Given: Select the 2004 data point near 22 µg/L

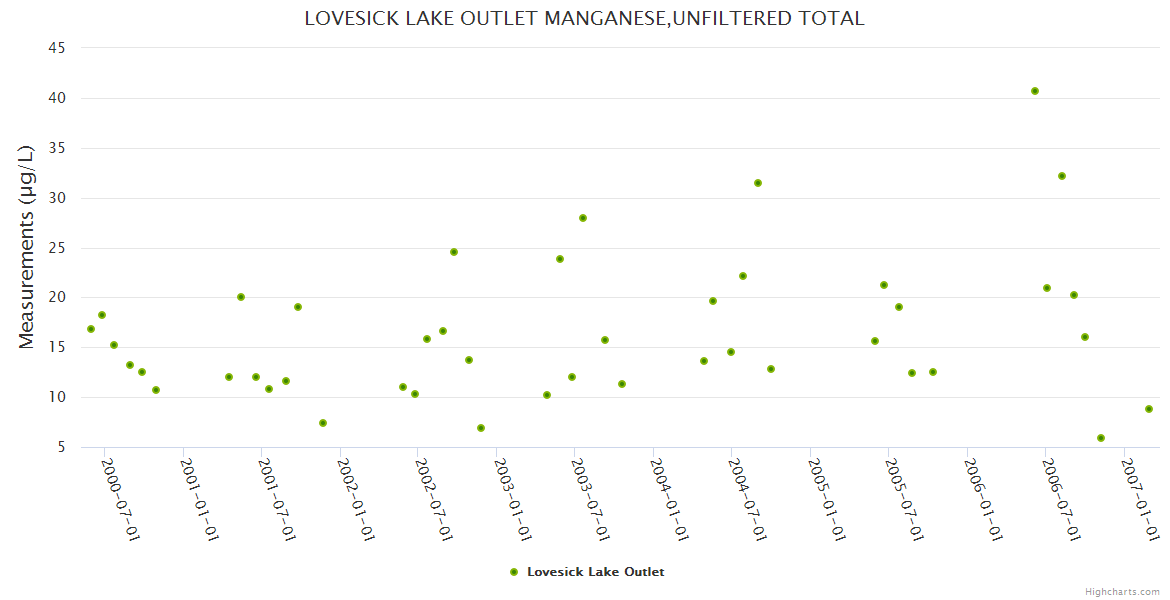Looking at the screenshot, I should [743, 276].
